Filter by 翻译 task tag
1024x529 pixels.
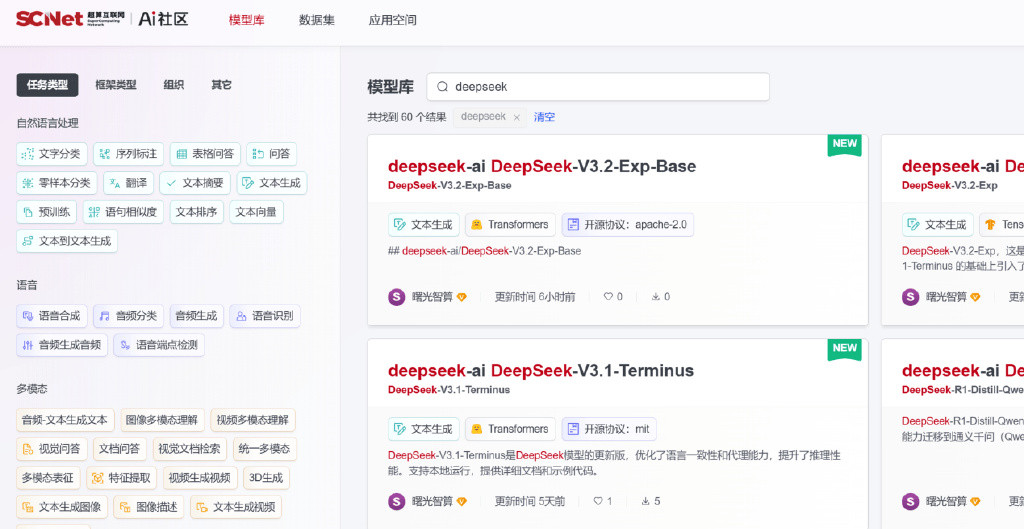coord(128,183)
